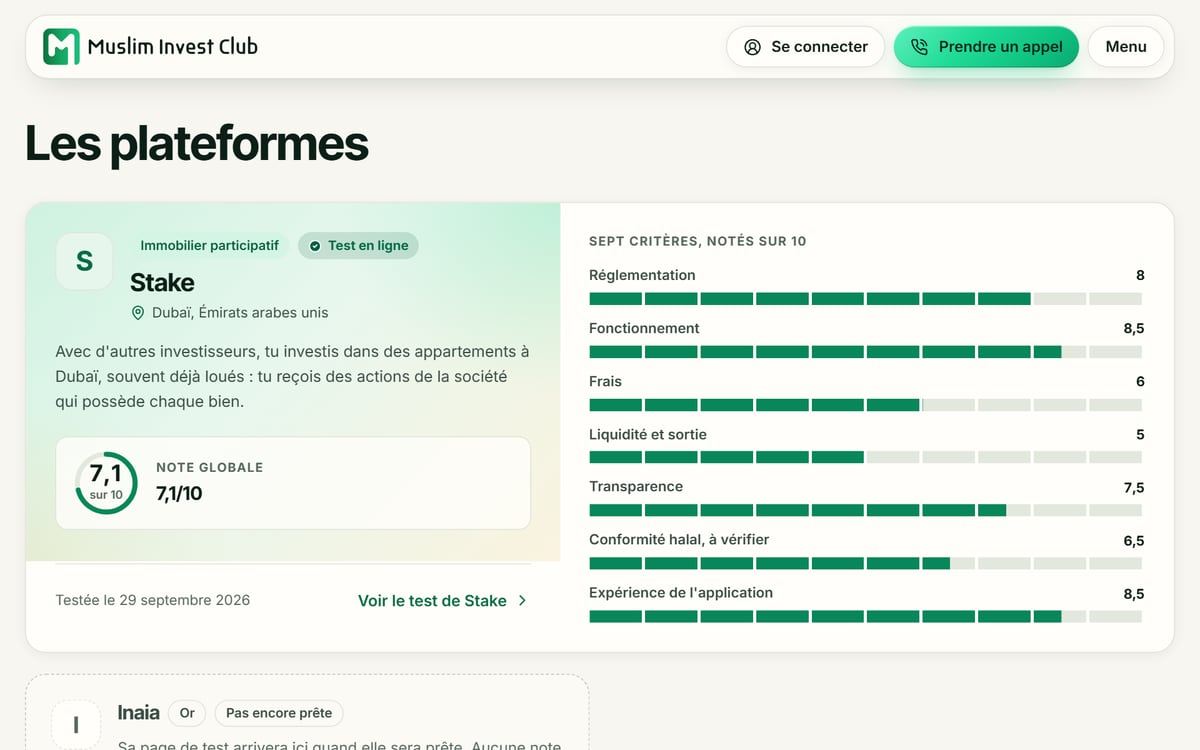
Task: Click the NOTE GLOBALE label
Action: tap(210, 467)
